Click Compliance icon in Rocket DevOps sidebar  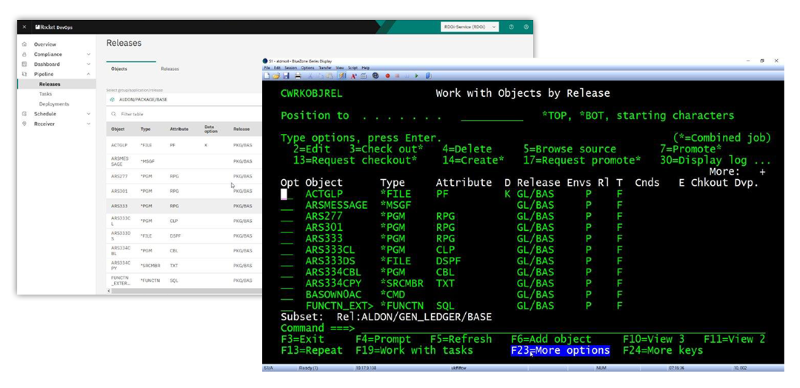pos(24,54)
